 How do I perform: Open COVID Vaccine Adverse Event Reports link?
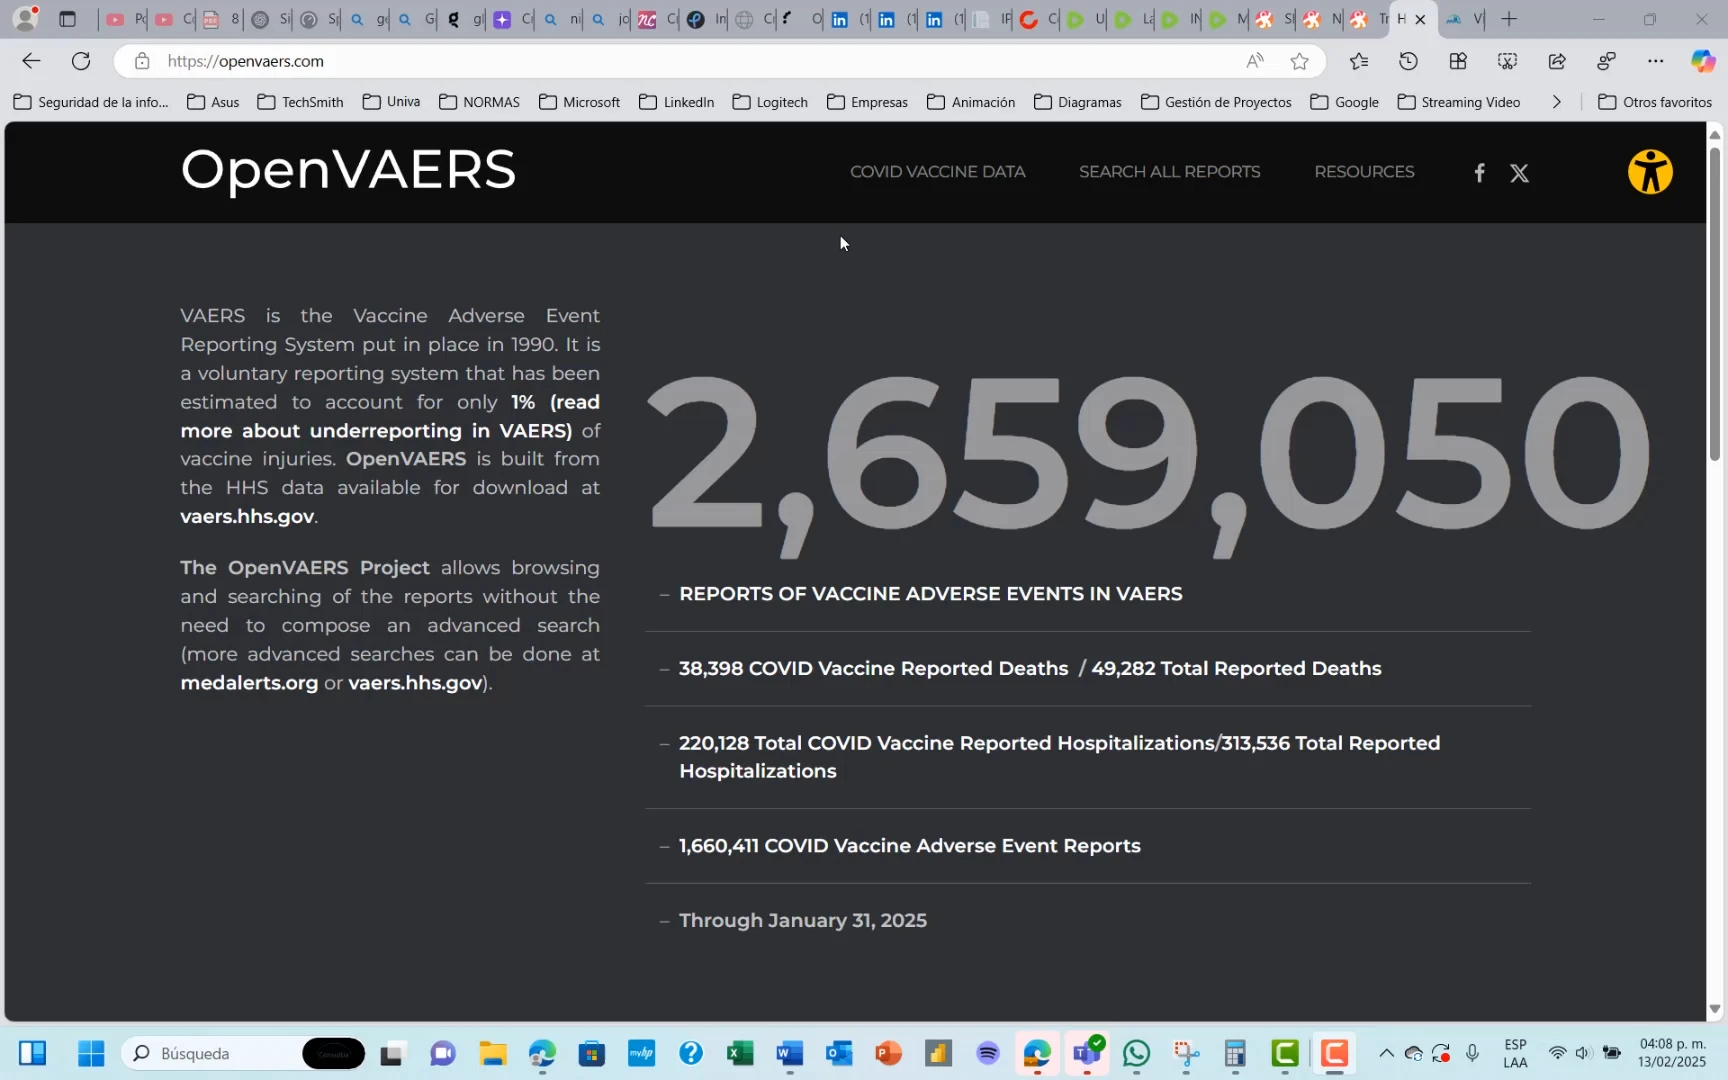[909, 846]
